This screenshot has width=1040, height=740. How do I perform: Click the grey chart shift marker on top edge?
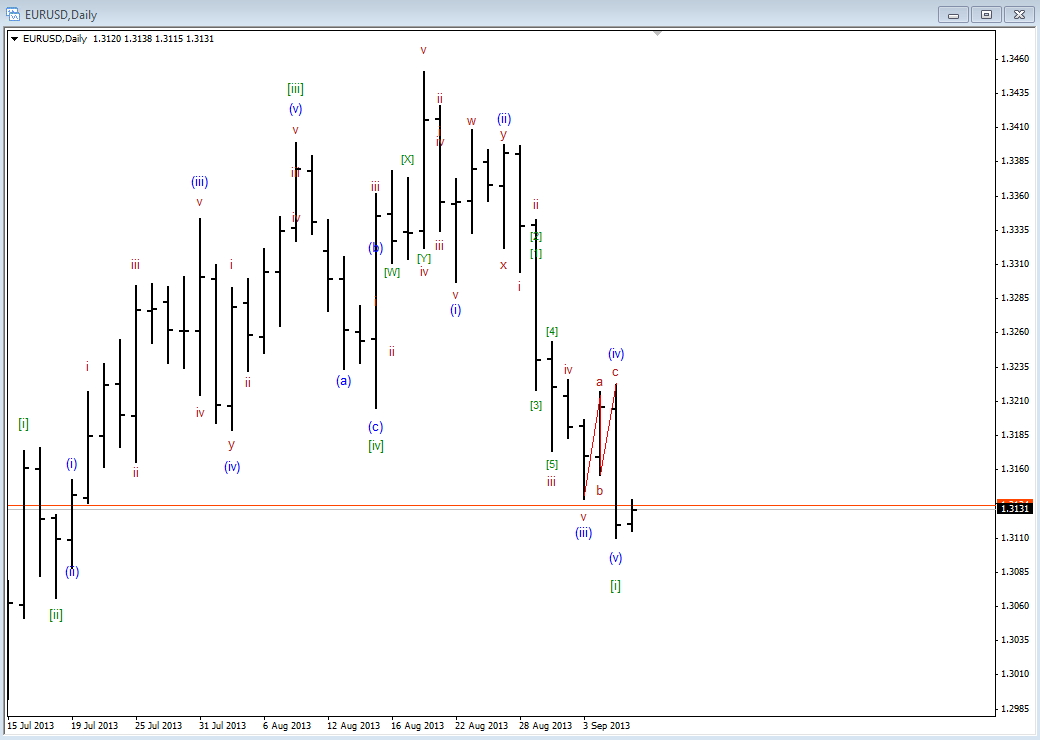(x=657, y=32)
